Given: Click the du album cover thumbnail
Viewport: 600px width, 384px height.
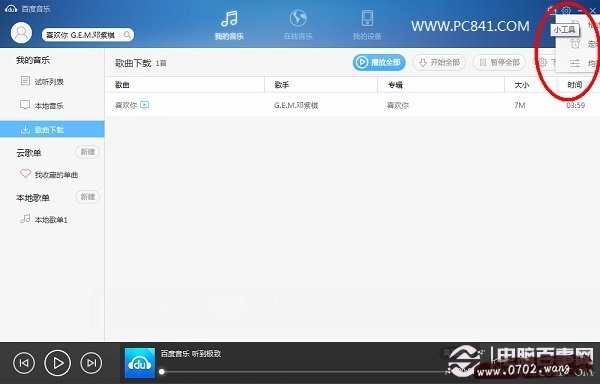Looking at the screenshot, I should tap(140, 363).
